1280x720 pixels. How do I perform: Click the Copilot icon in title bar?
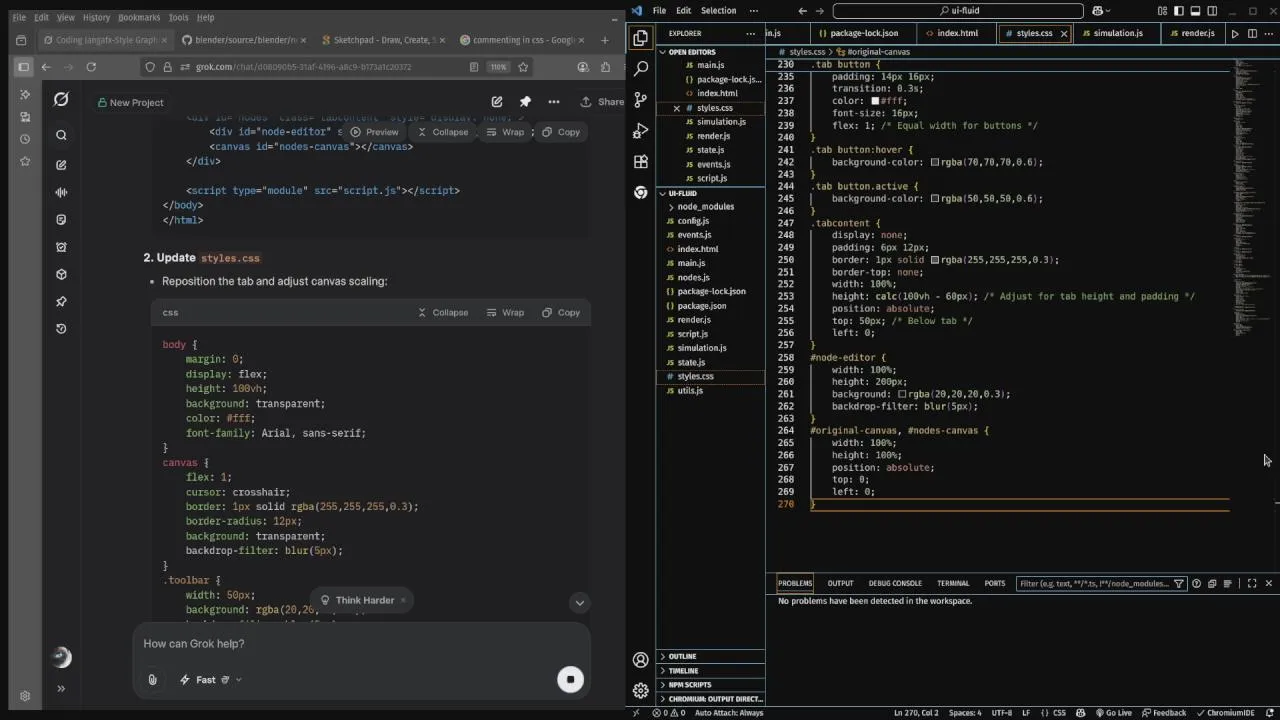[1098, 11]
